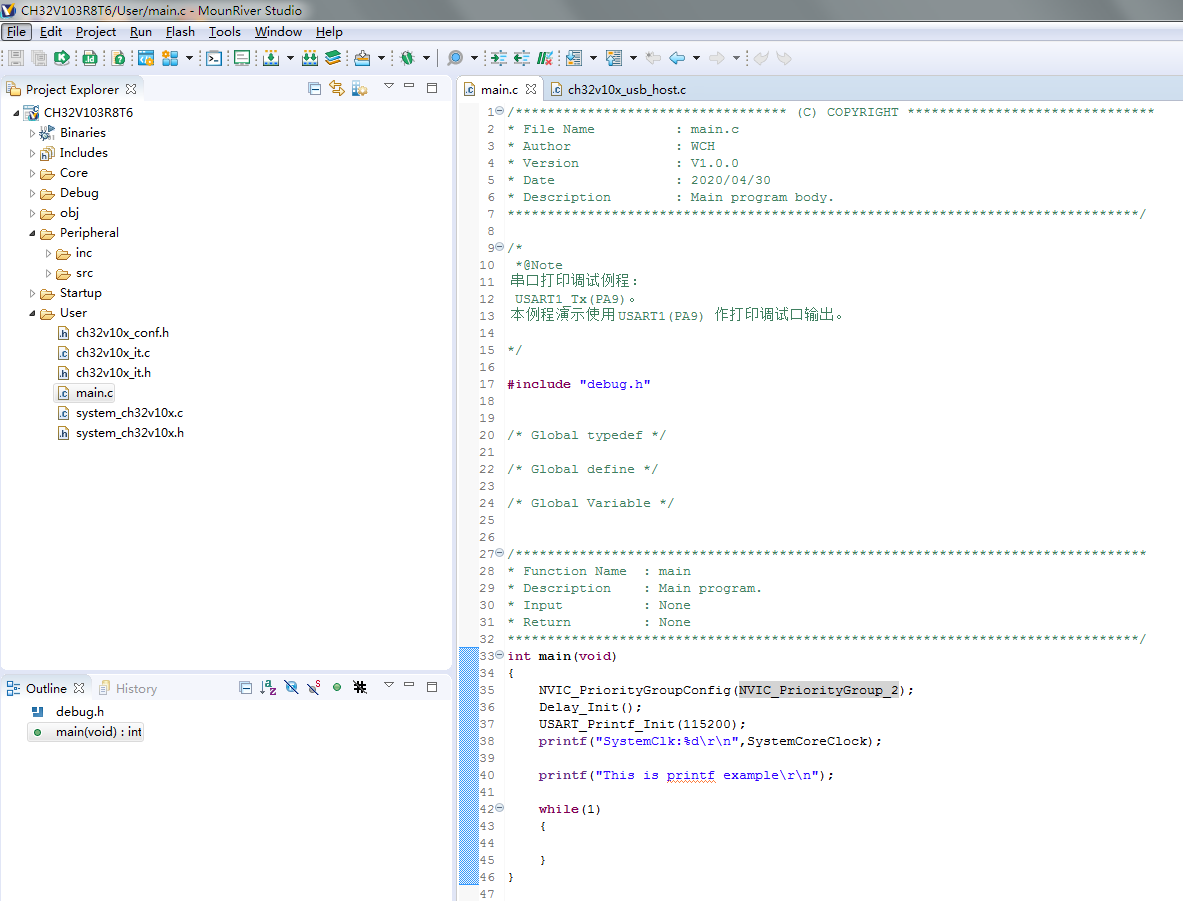
Task: Fold the main function at line 33
Action: [499, 656]
